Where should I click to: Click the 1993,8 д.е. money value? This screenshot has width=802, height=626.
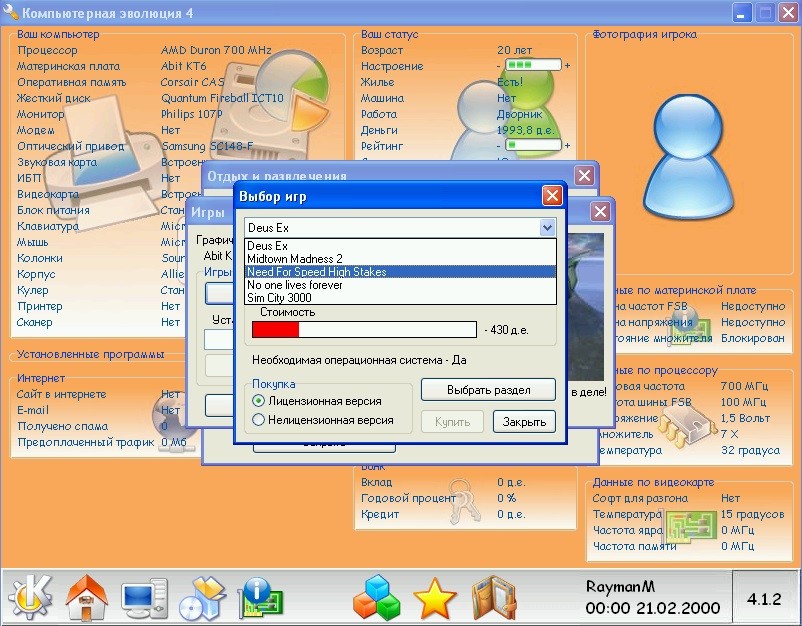coord(525,130)
